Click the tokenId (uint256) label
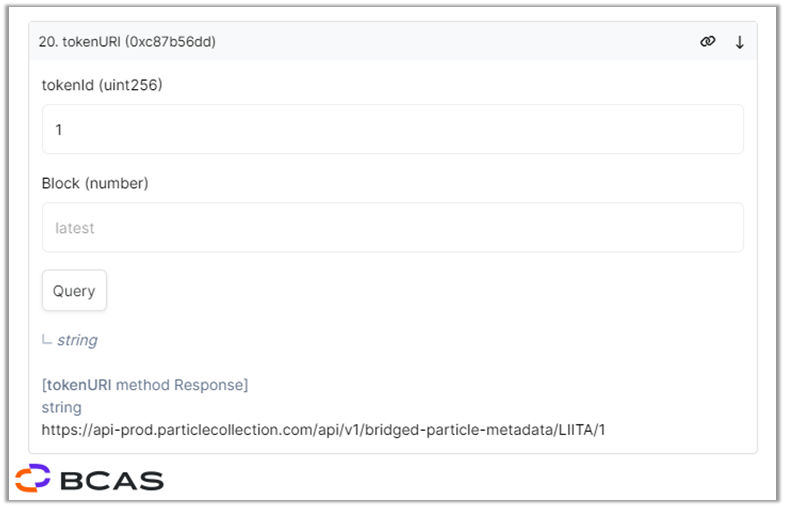This screenshot has width=785, height=507. tap(102, 85)
